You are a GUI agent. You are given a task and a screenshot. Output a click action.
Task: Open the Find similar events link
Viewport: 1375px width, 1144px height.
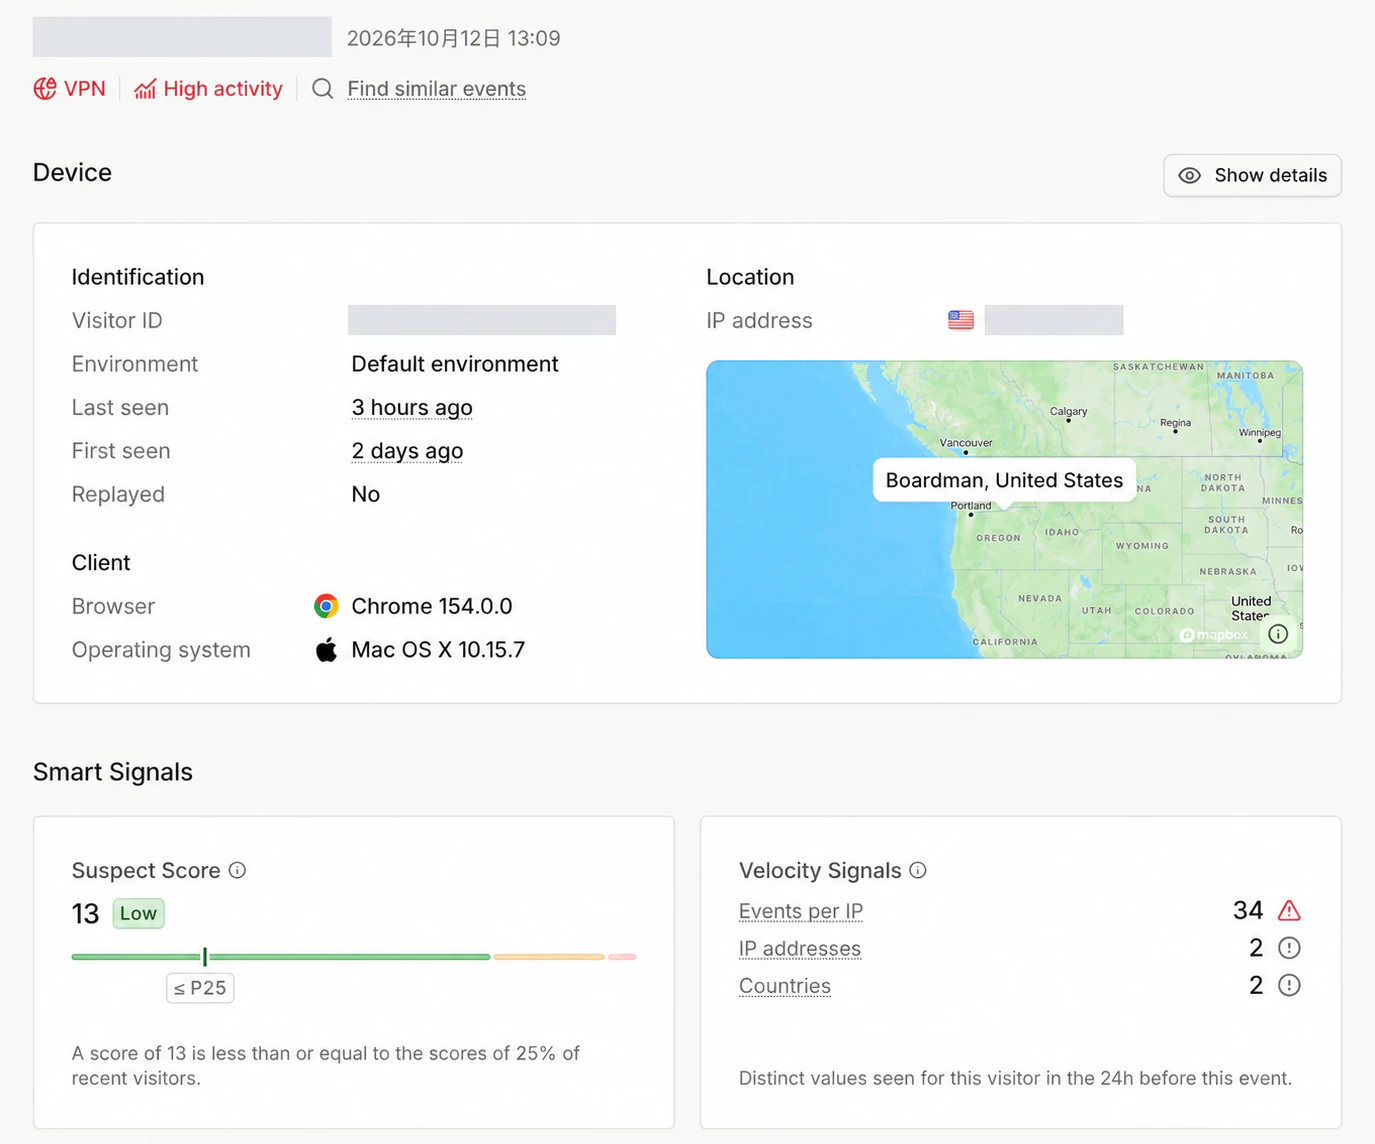coord(436,89)
